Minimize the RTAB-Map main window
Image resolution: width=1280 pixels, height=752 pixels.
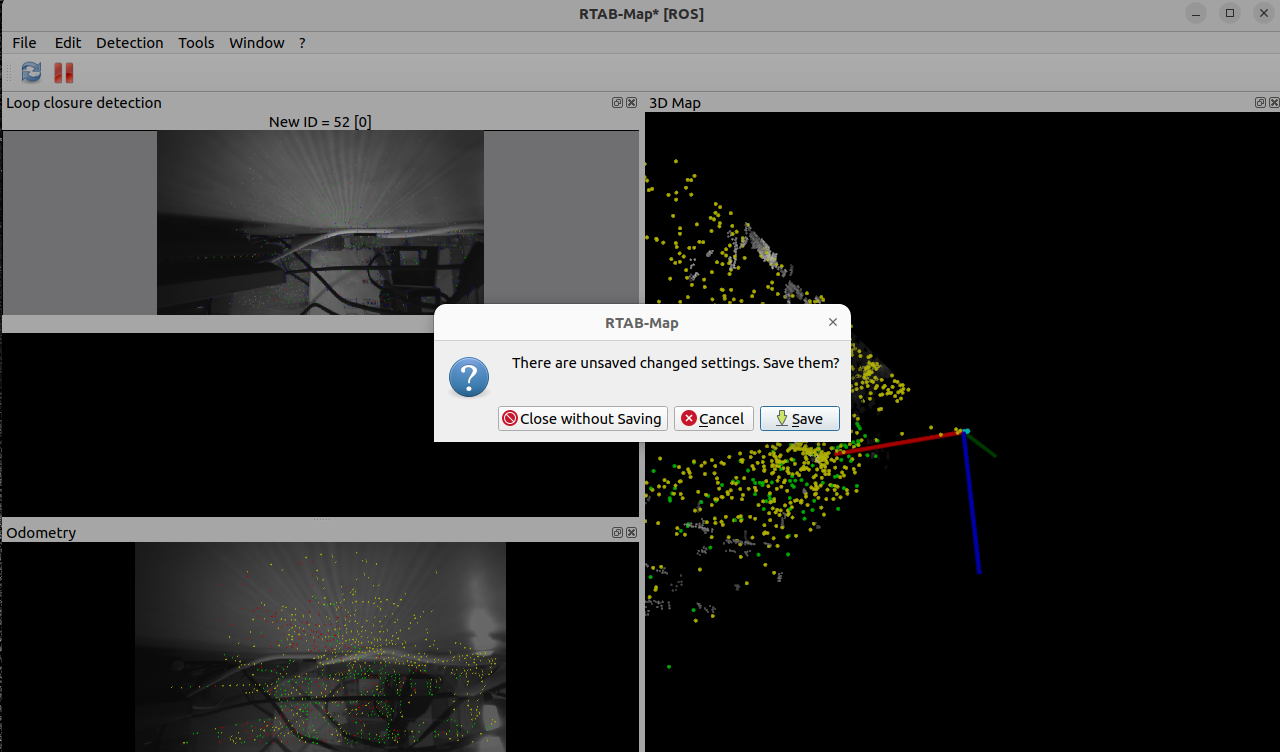pos(1195,13)
